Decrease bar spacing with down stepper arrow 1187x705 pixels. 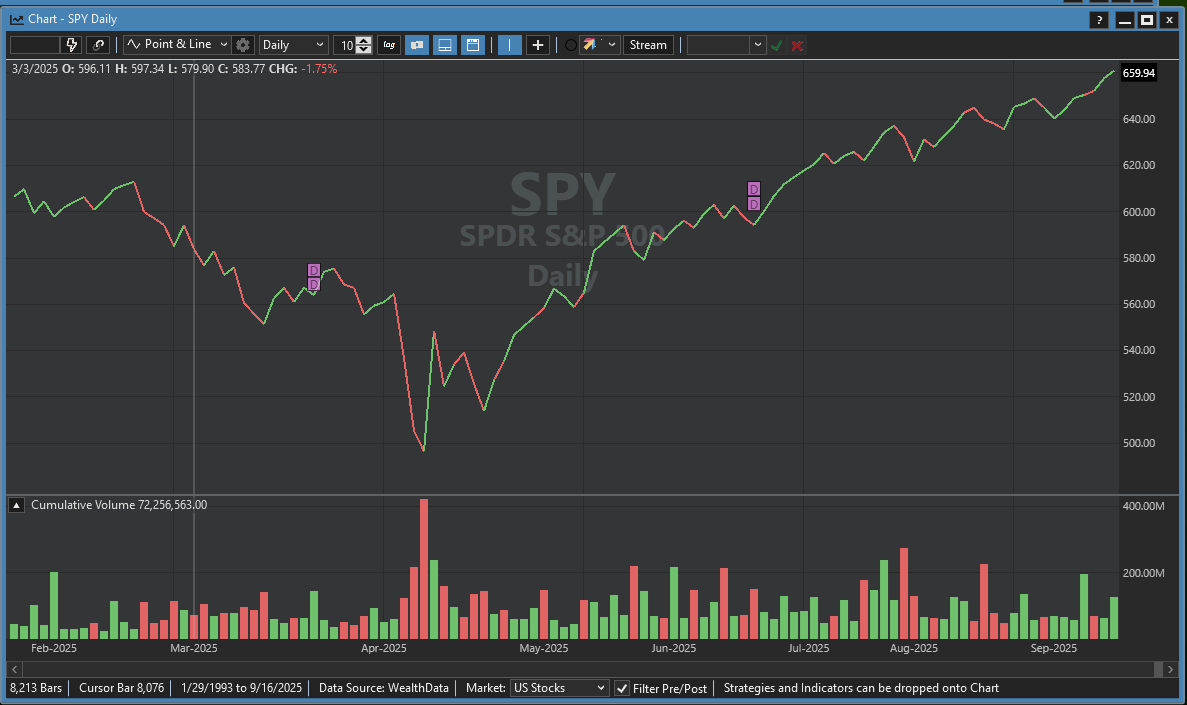pyautogui.click(x=364, y=50)
